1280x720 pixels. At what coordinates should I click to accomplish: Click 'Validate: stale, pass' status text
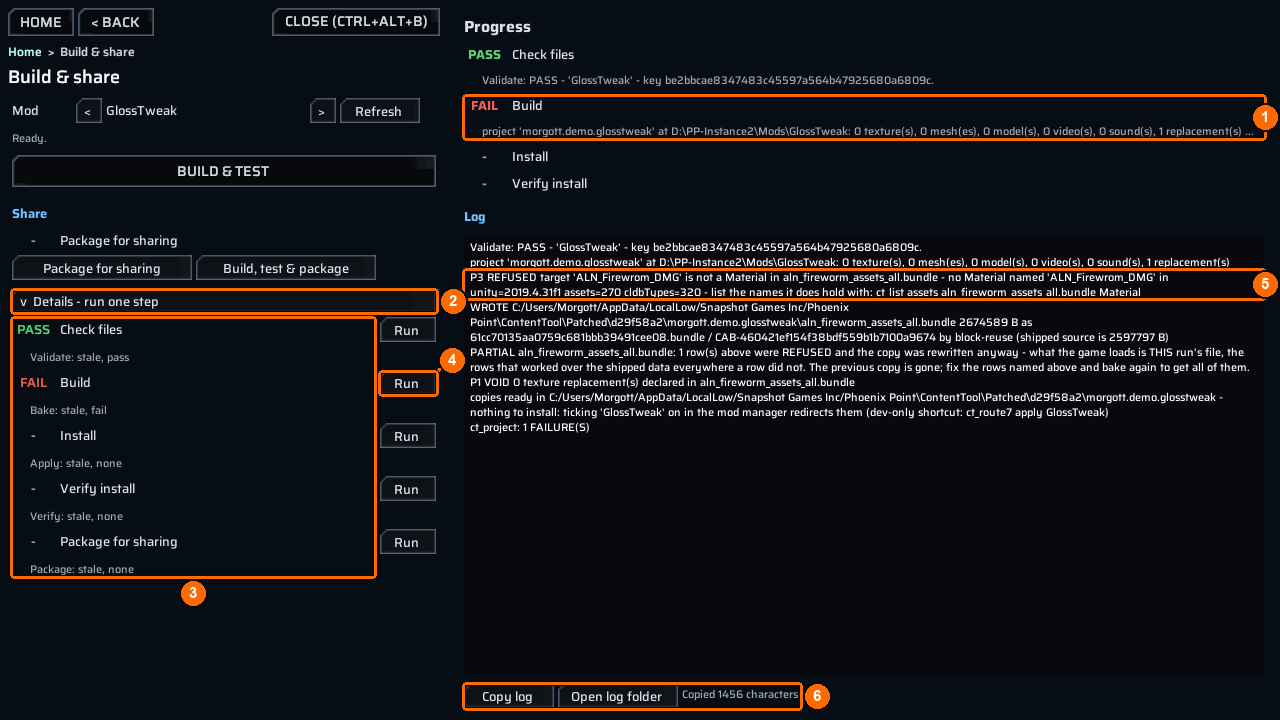coord(79,357)
